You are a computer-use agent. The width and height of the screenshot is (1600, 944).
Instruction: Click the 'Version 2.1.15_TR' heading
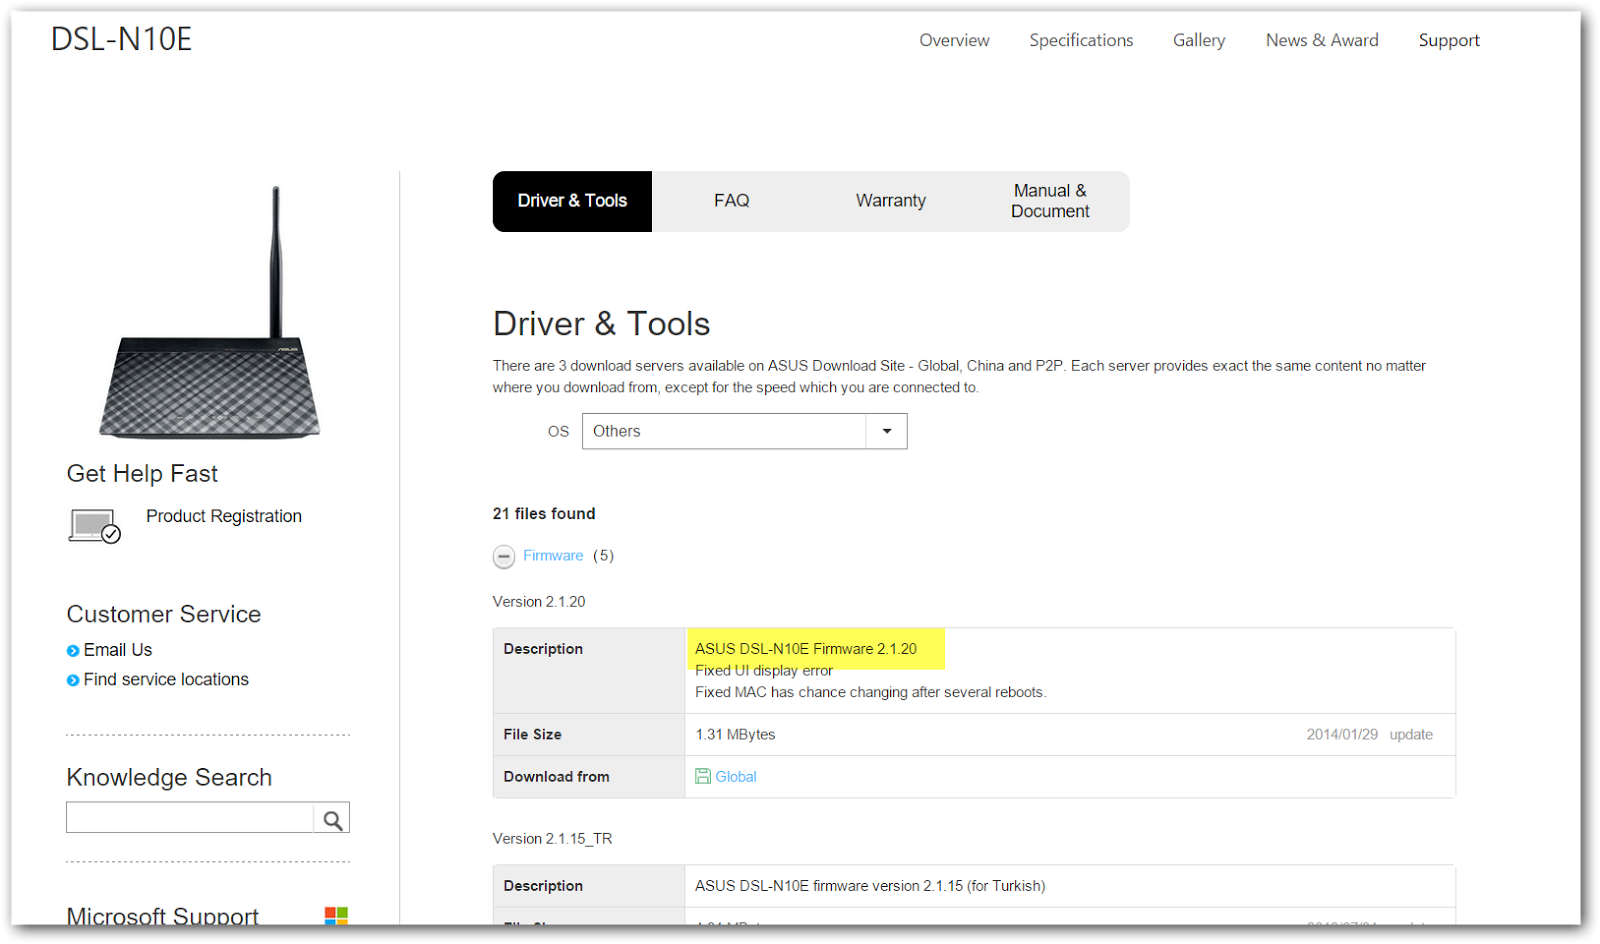552,838
